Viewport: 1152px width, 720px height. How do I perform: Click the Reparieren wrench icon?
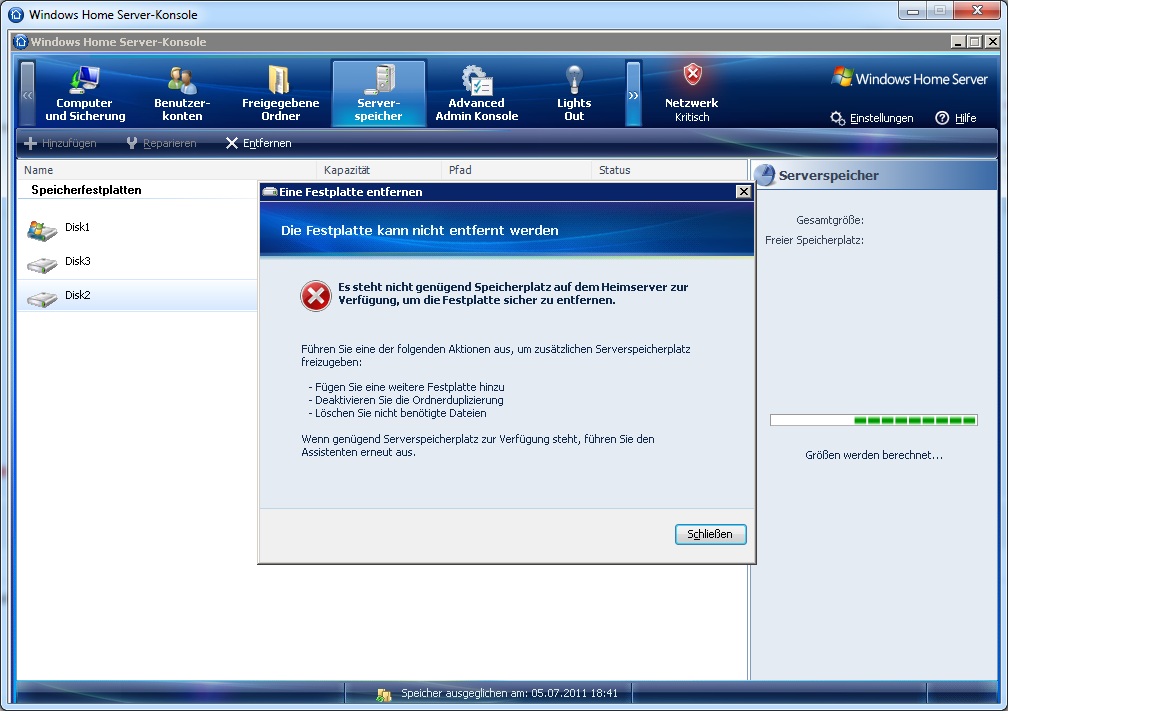pyautogui.click(x=132, y=143)
